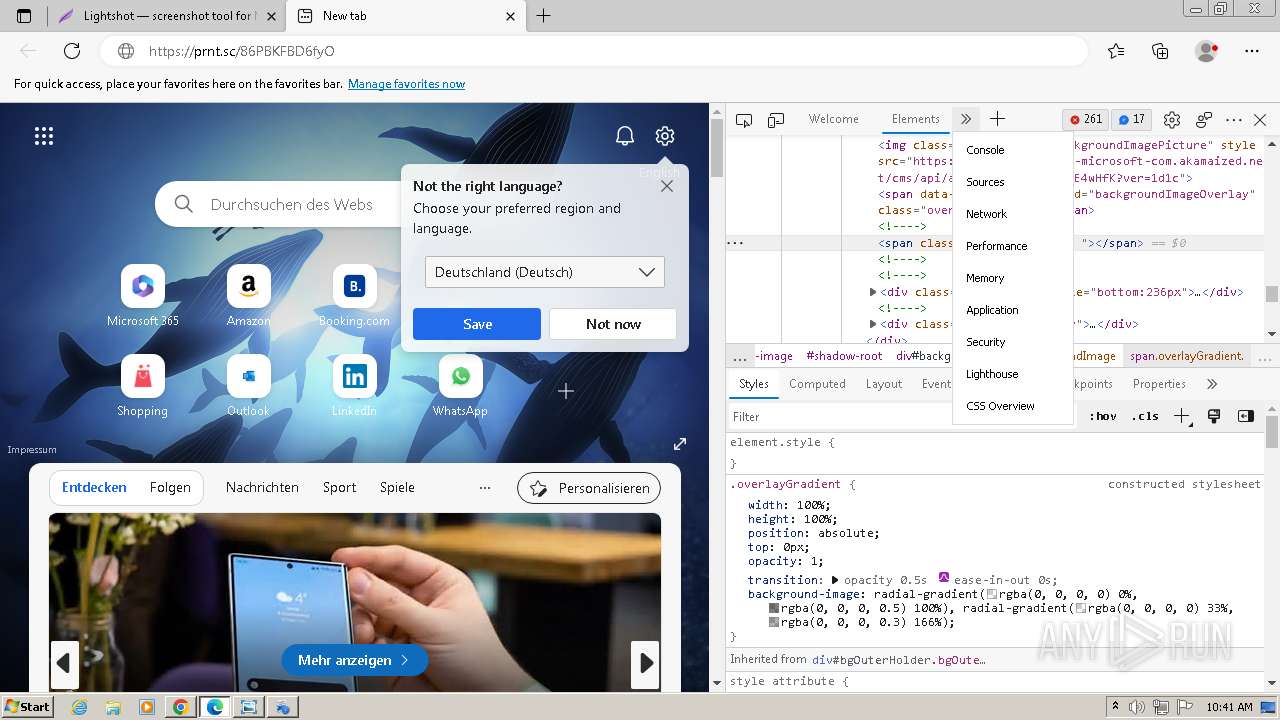This screenshot has height=720, width=1280.
Task: Select the inspect element picker icon
Action: 744,120
